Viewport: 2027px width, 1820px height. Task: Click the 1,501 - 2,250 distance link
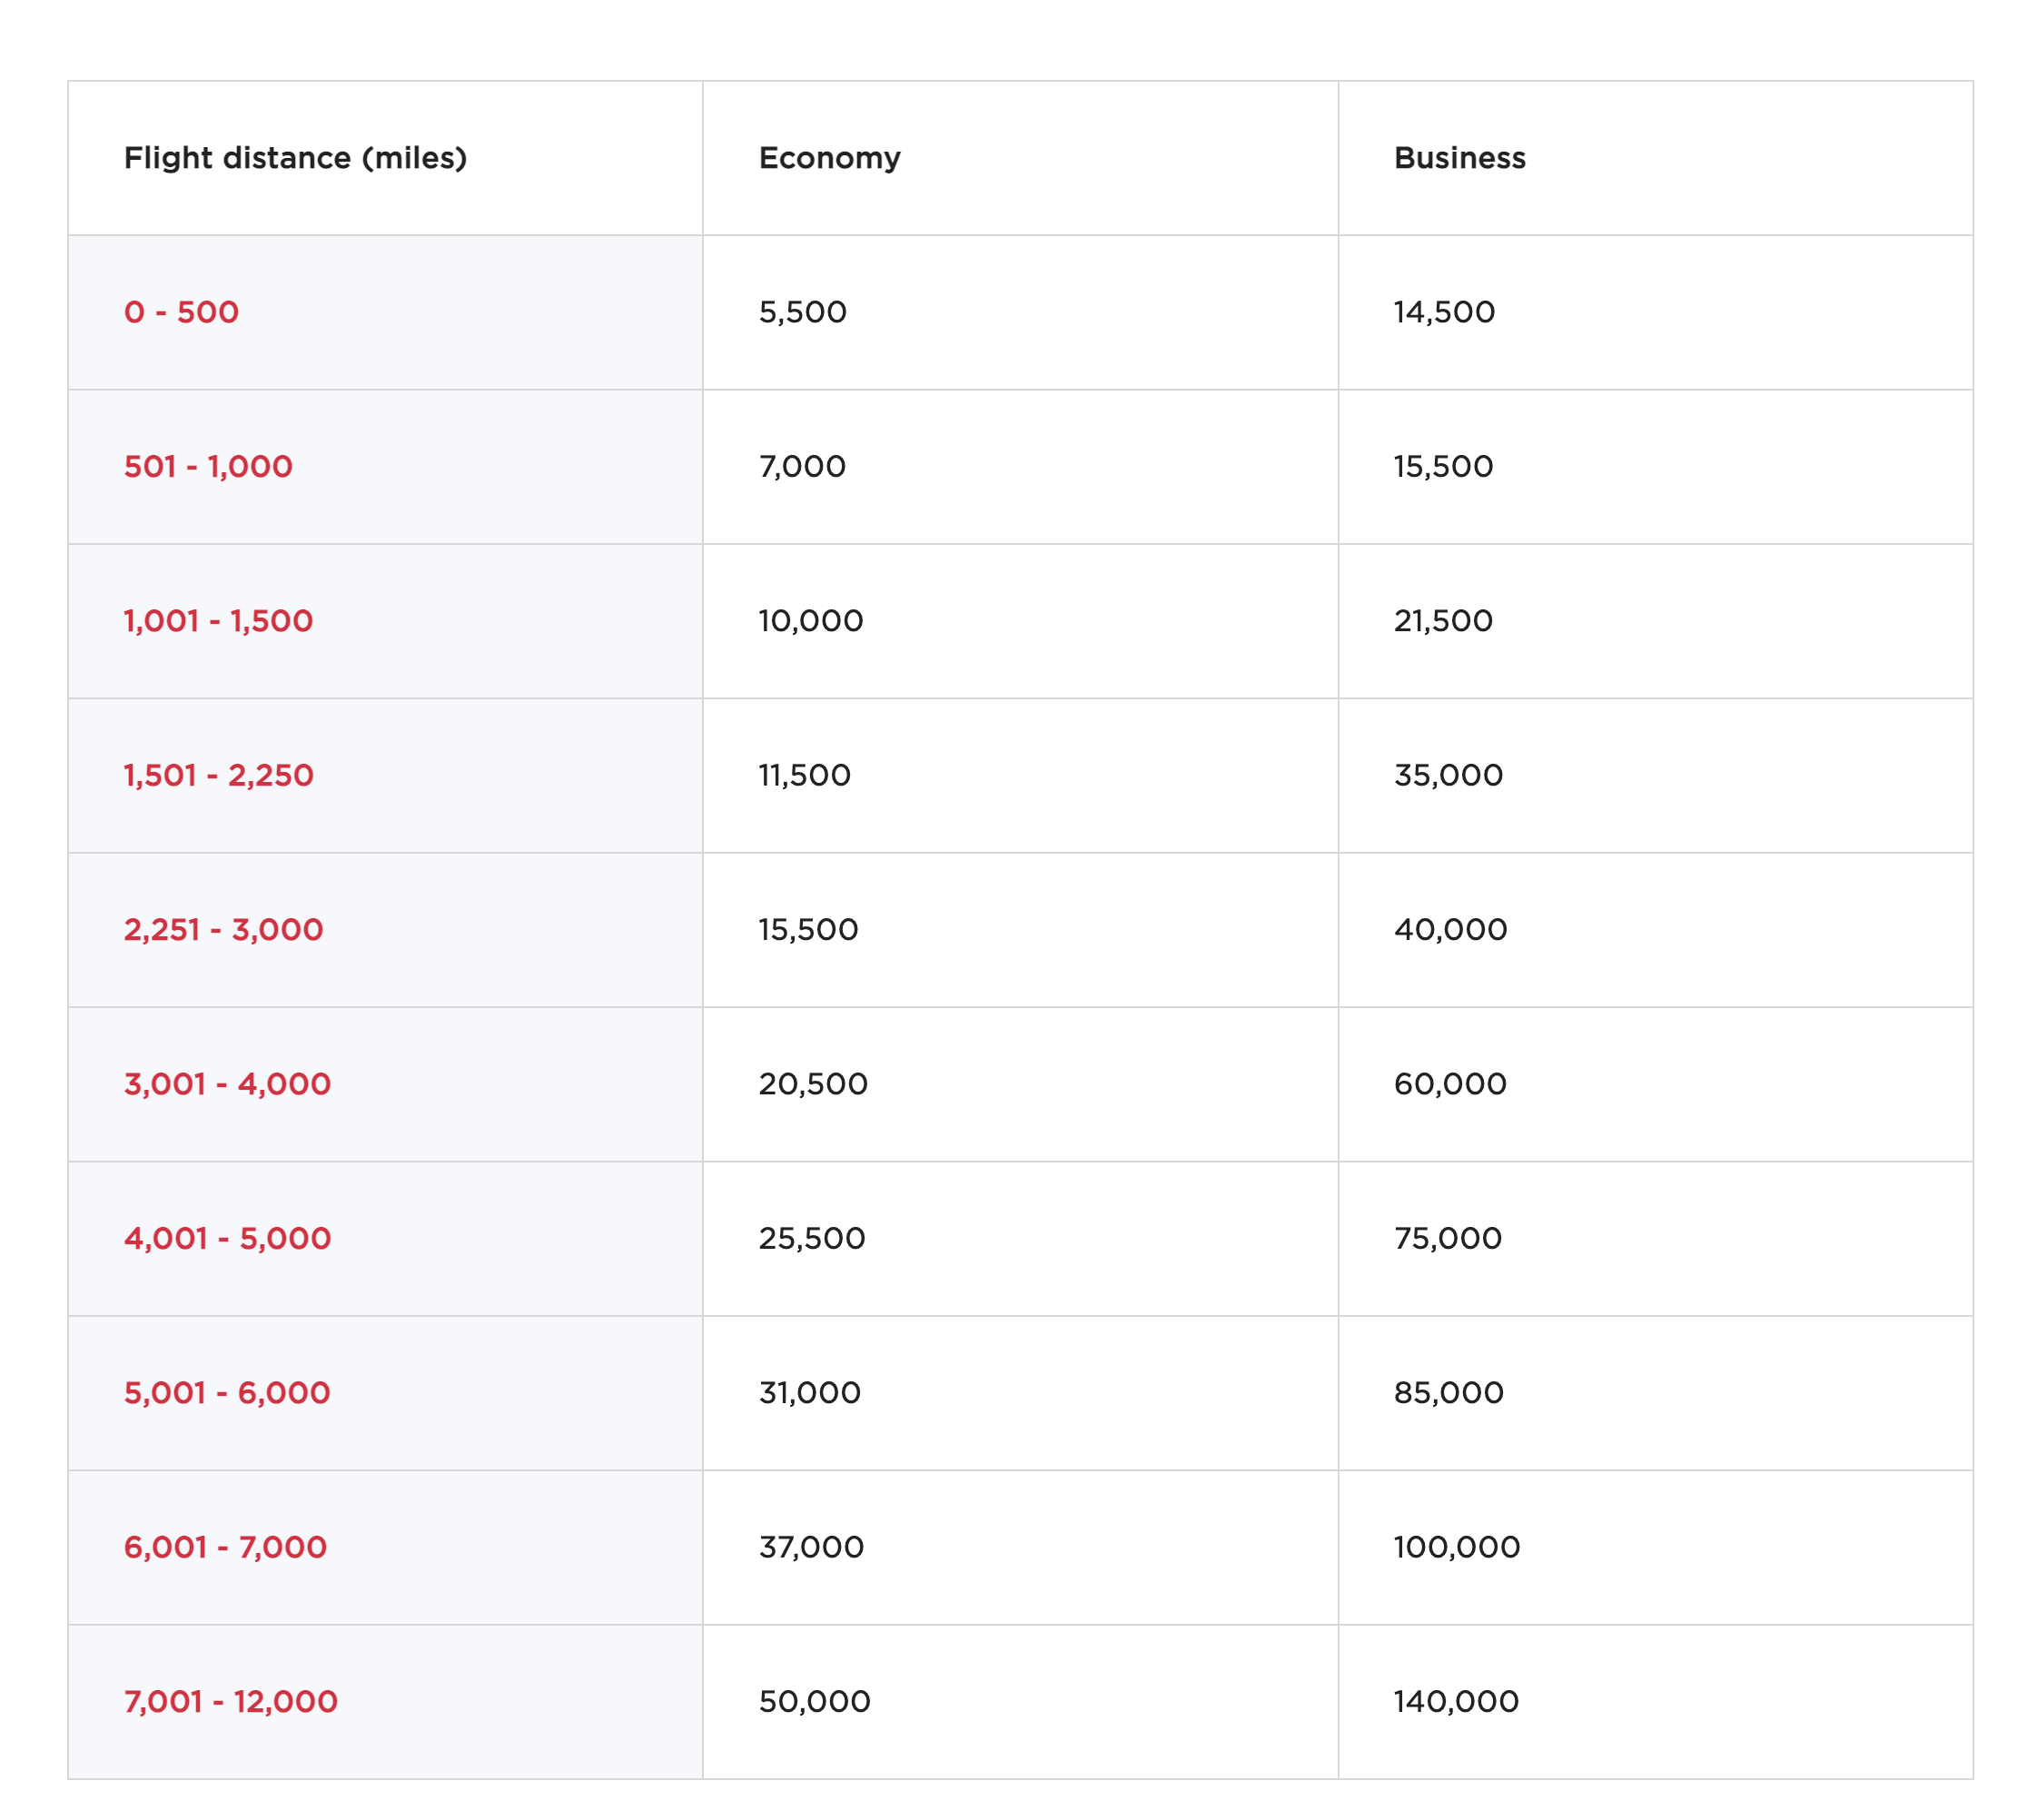point(218,775)
